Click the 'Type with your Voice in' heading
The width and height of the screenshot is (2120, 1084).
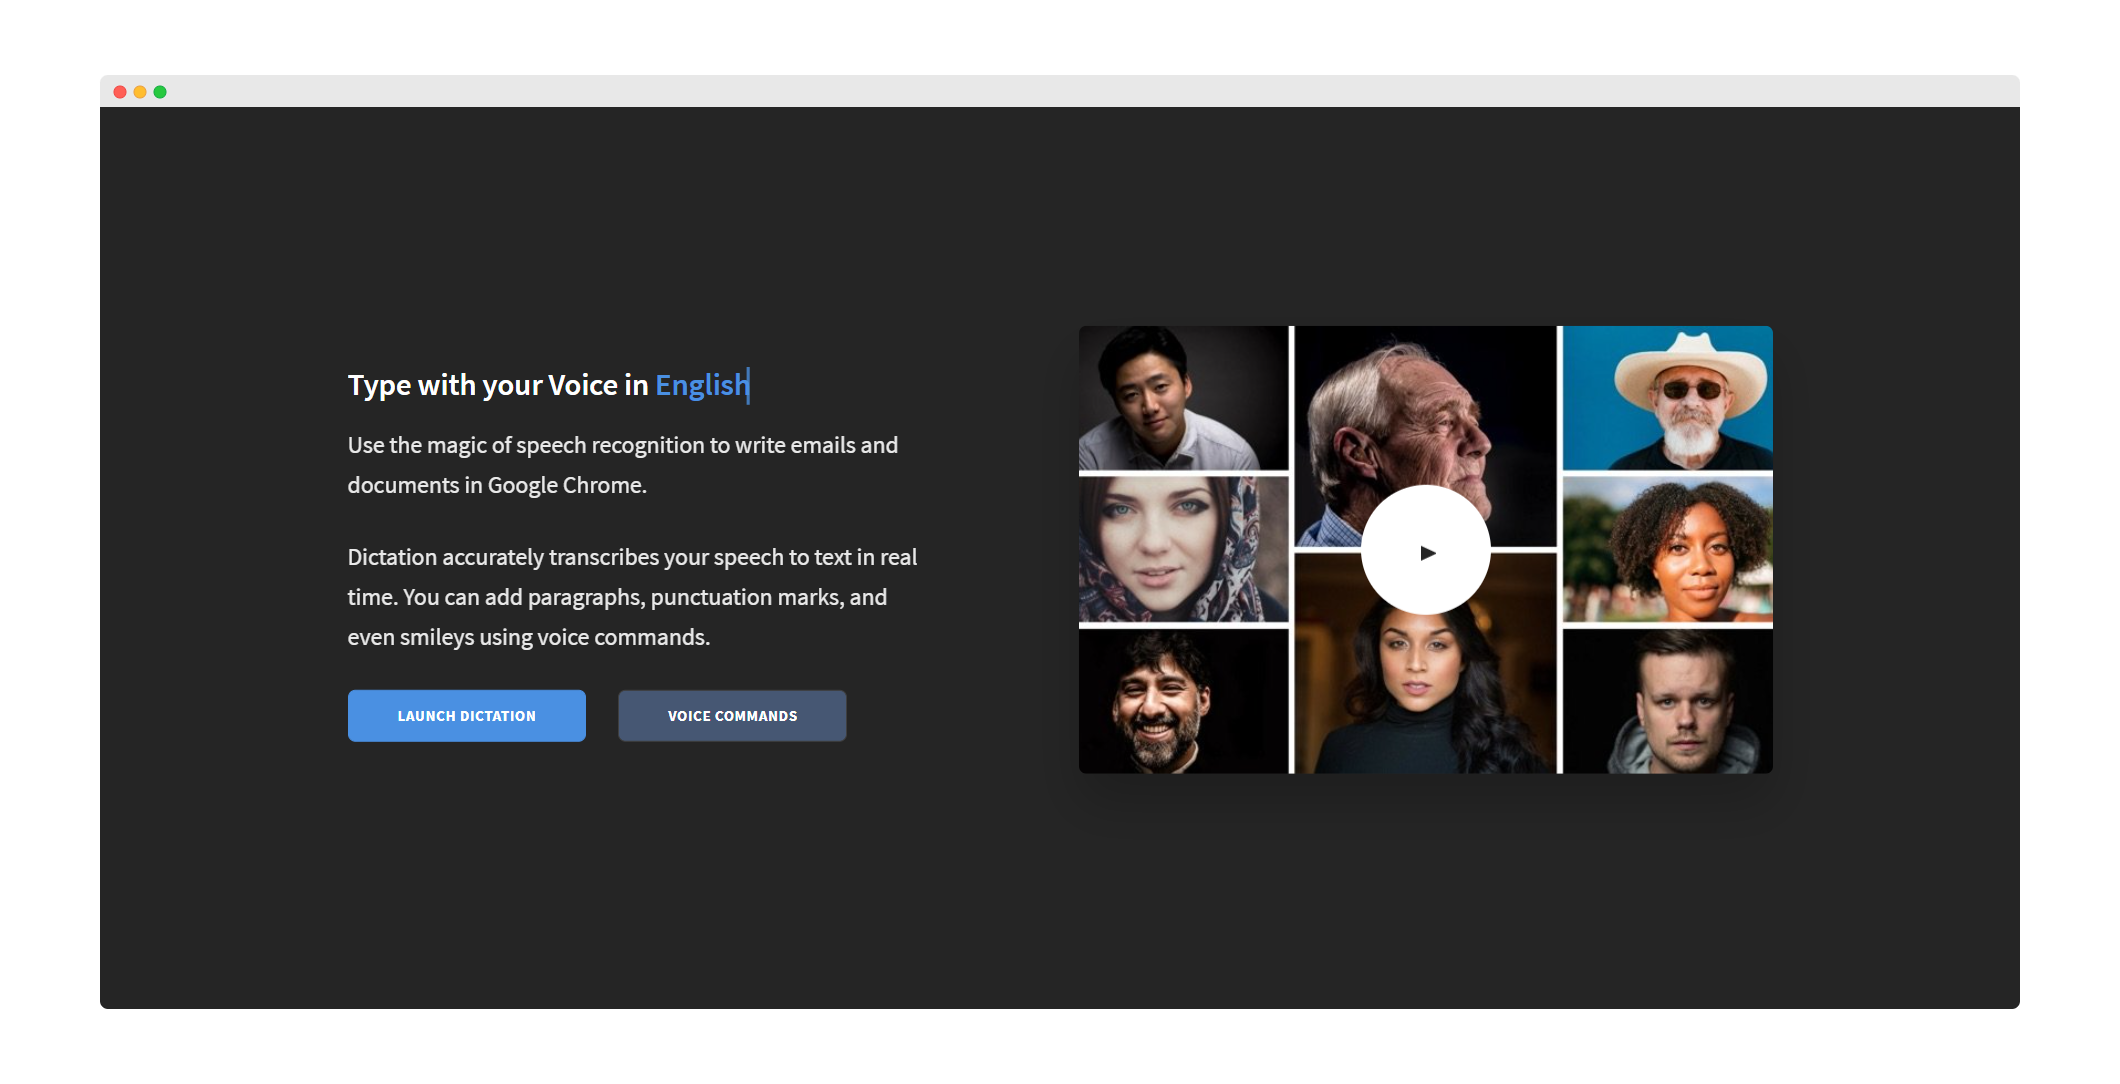coord(497,385)
